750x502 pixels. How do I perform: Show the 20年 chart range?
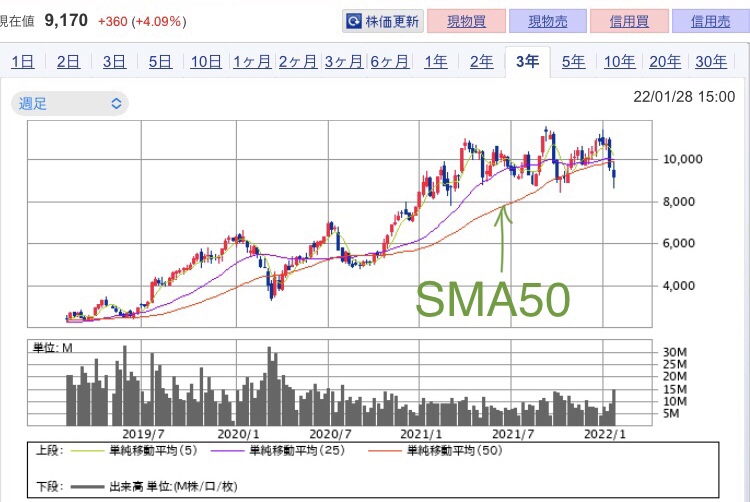coord(665,62)
